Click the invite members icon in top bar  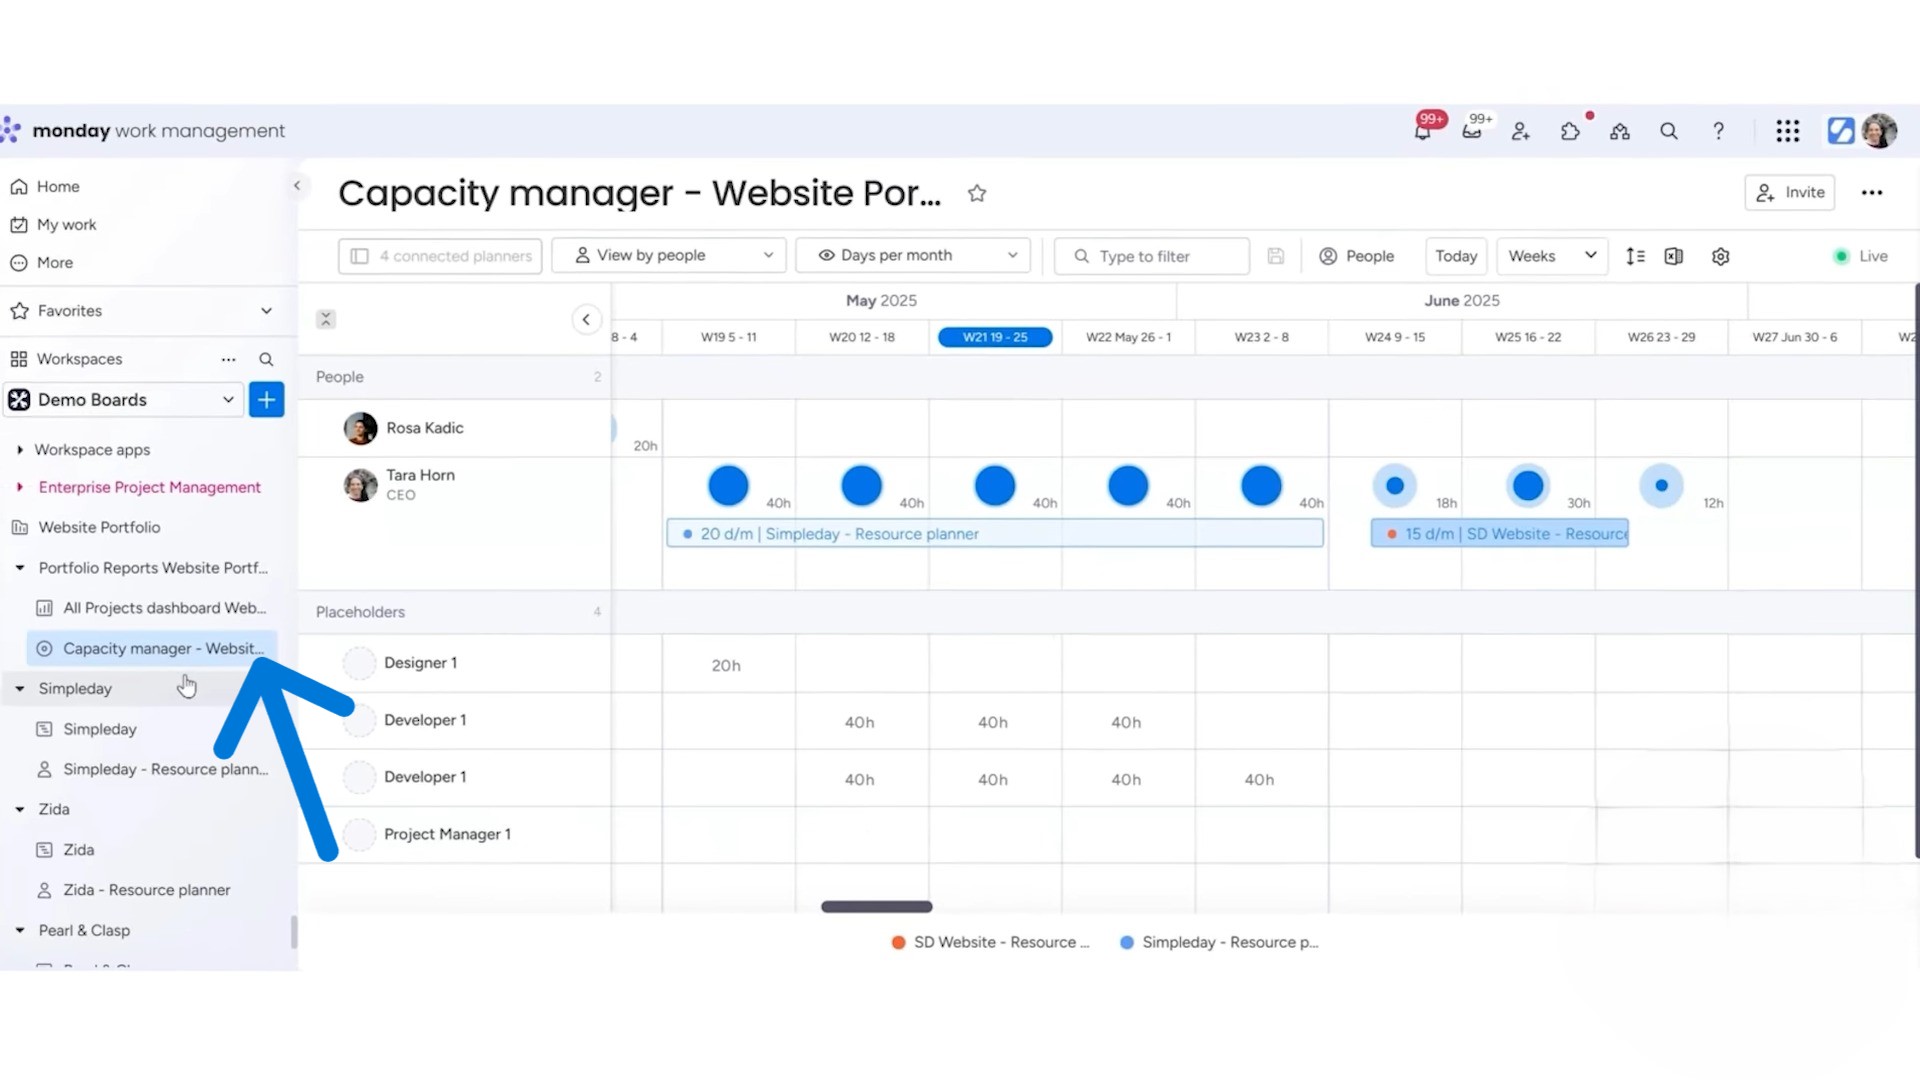pyautogui.click(x=1520, y=131)
